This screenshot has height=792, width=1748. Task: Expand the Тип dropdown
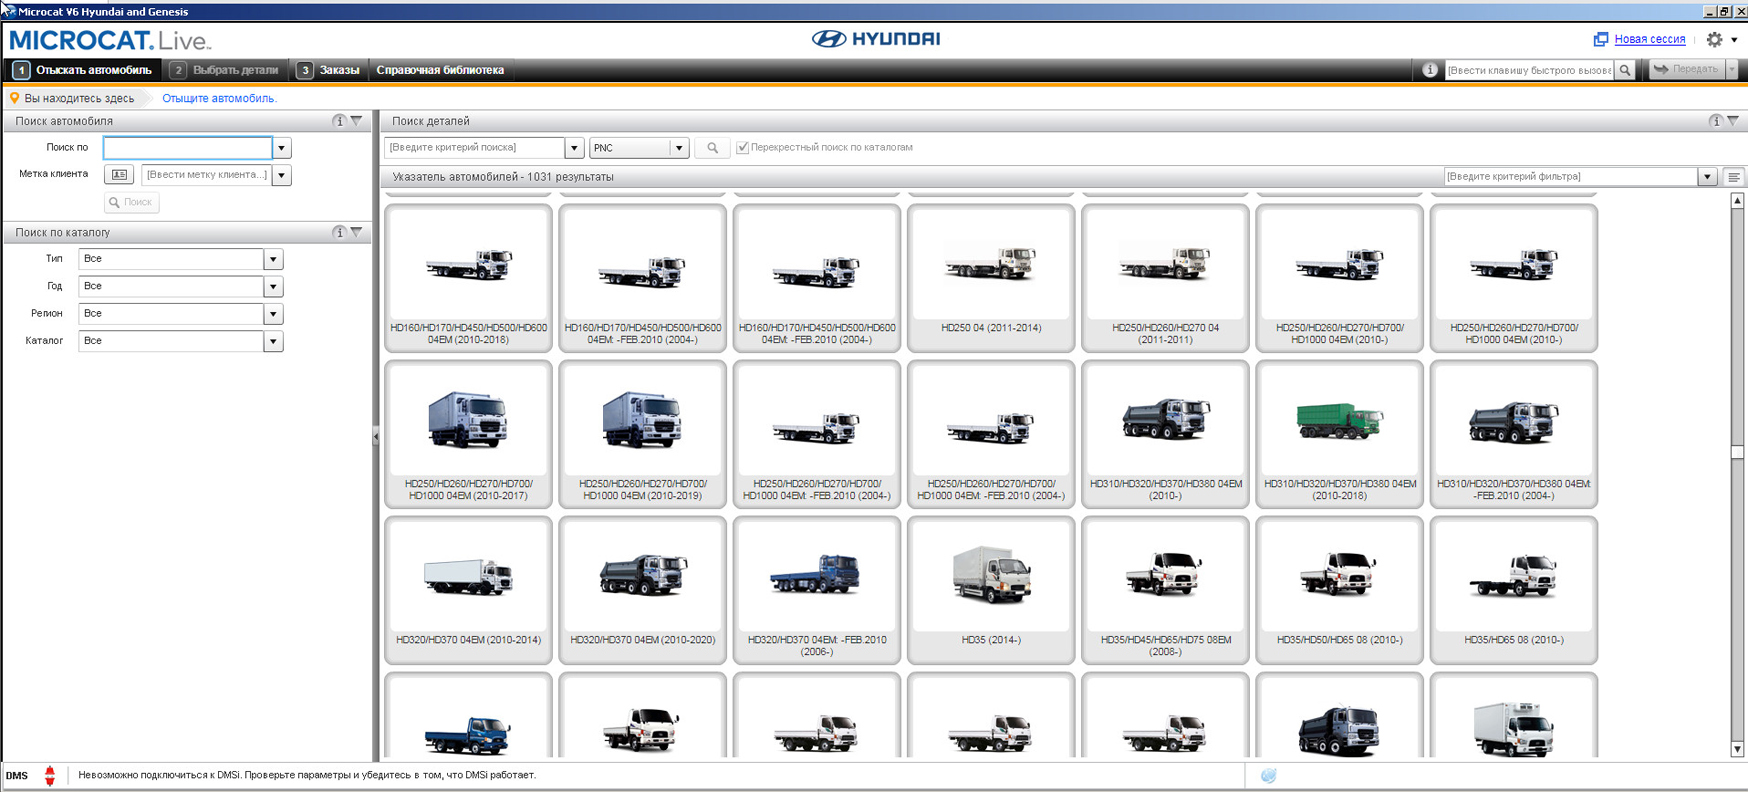[x=272, y=259]
